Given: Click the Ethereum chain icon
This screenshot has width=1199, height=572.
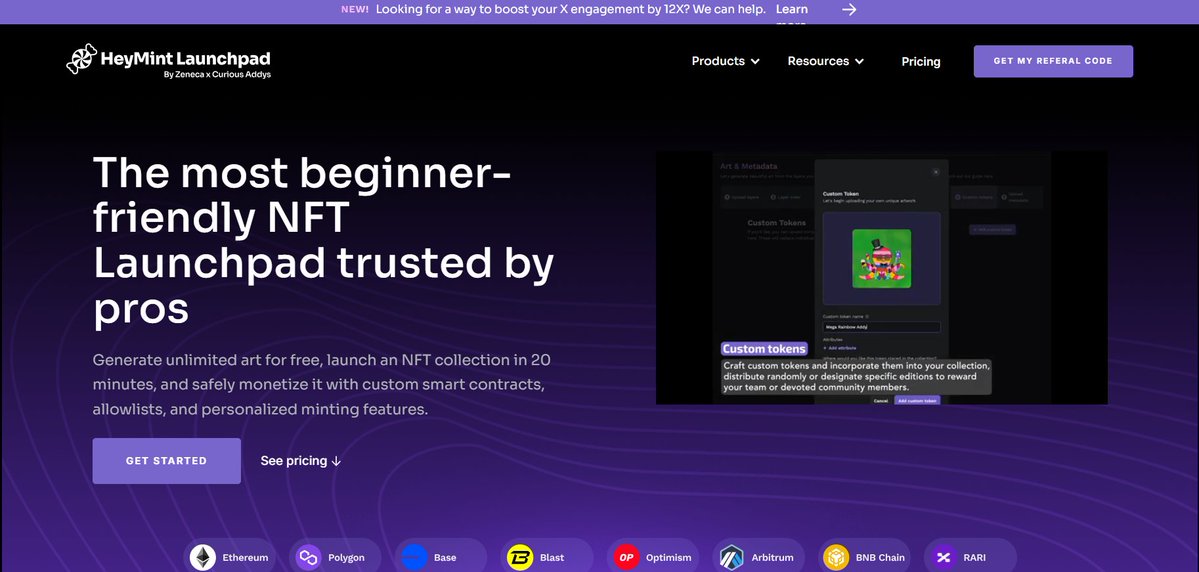Looking at the screenshot, I should [203, 557].
